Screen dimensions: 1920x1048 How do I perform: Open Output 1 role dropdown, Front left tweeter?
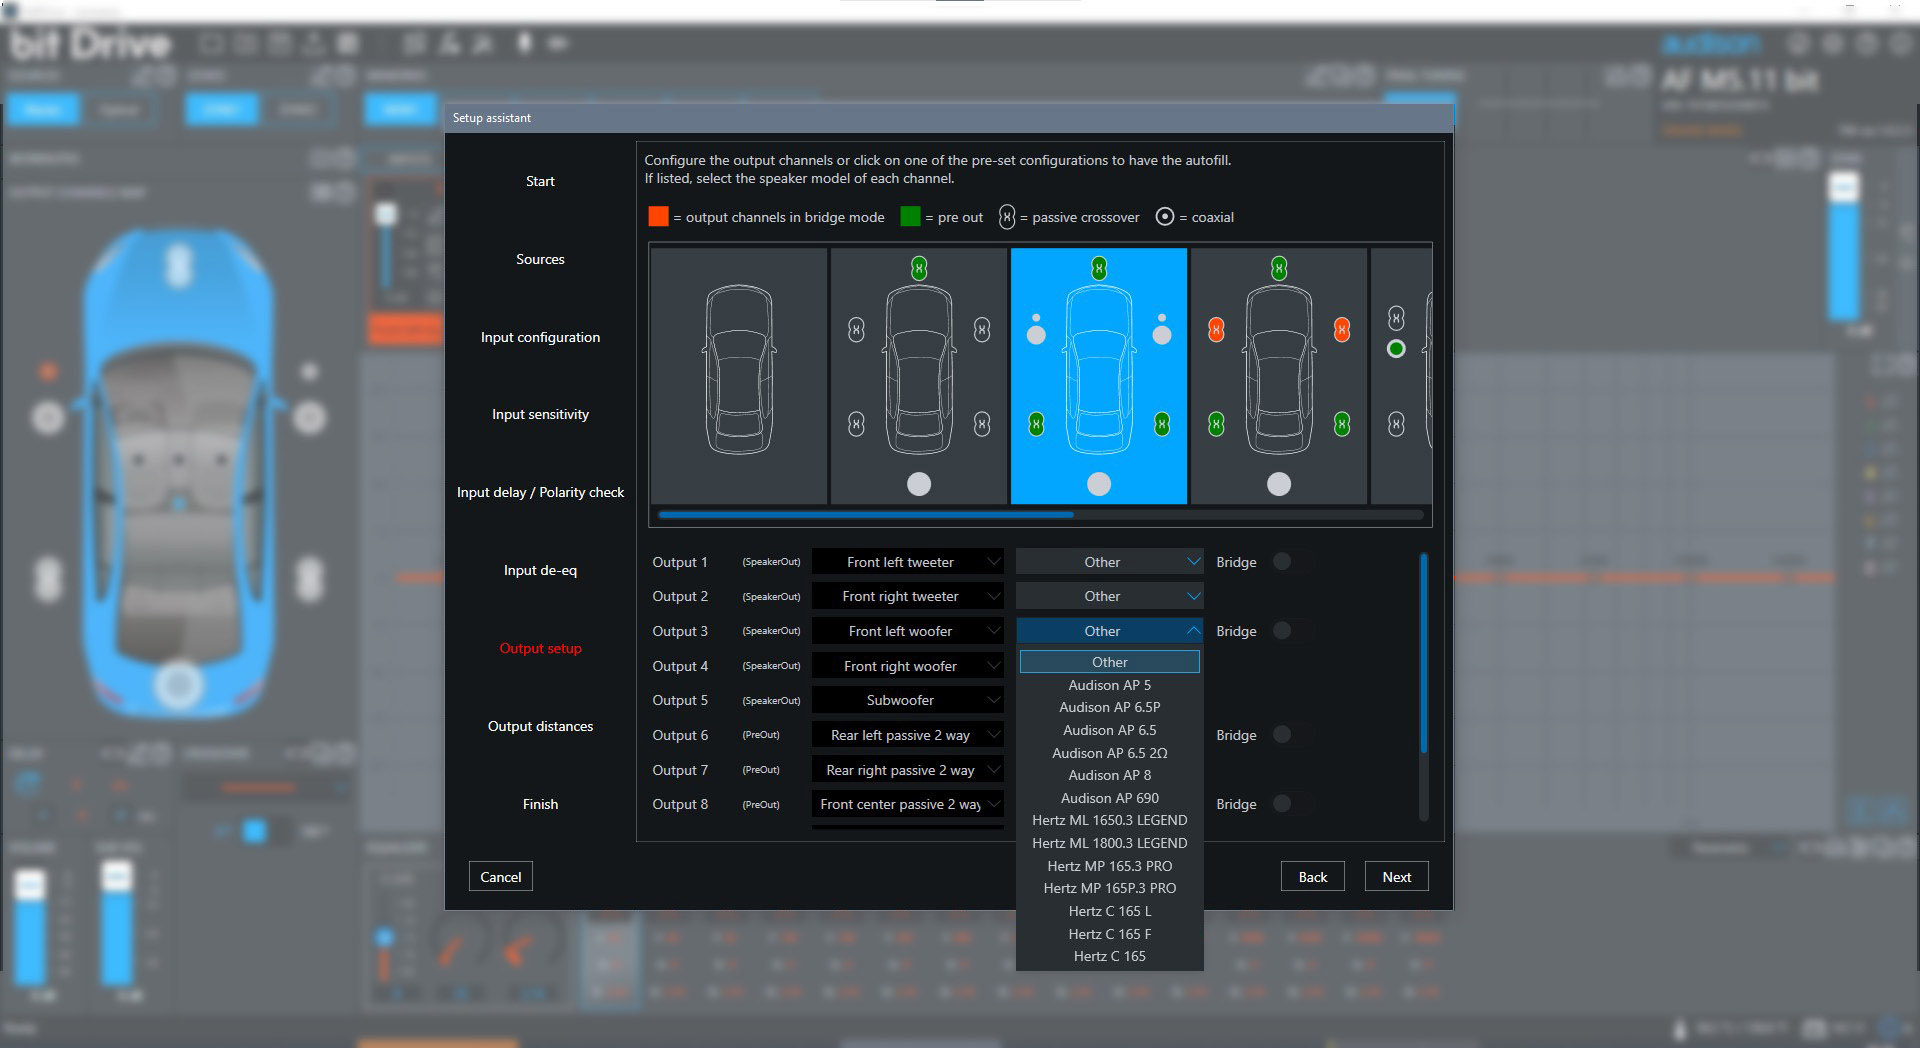[x=907, y=562]
